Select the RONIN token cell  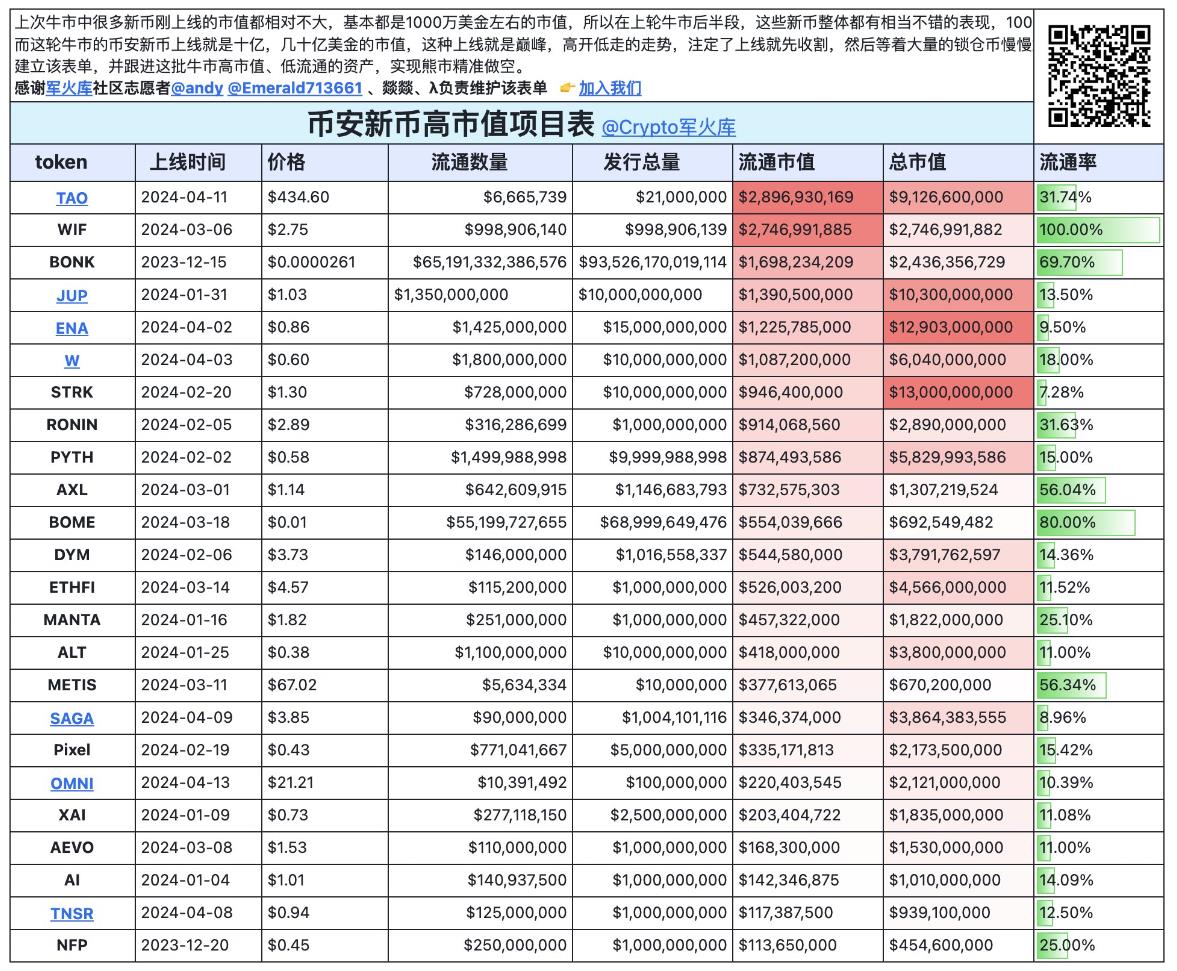tap(72, 425)
